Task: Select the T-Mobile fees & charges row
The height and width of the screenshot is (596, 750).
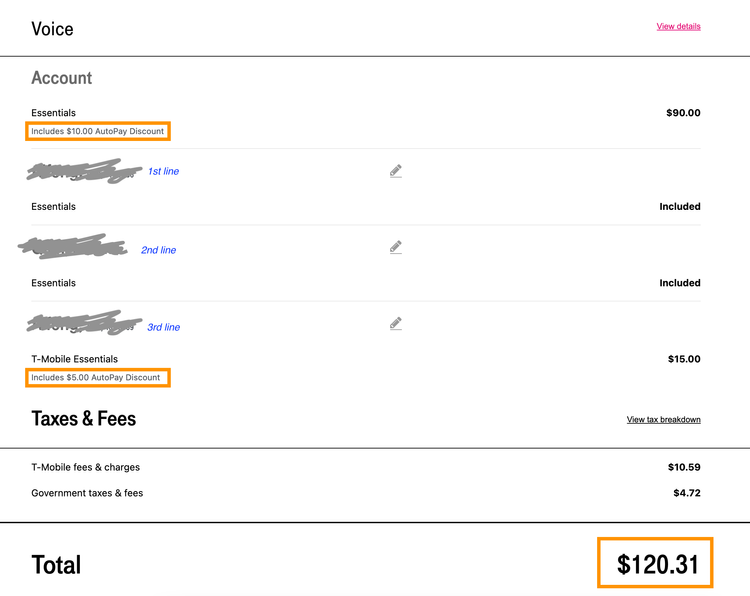Action: coord(366,467)
